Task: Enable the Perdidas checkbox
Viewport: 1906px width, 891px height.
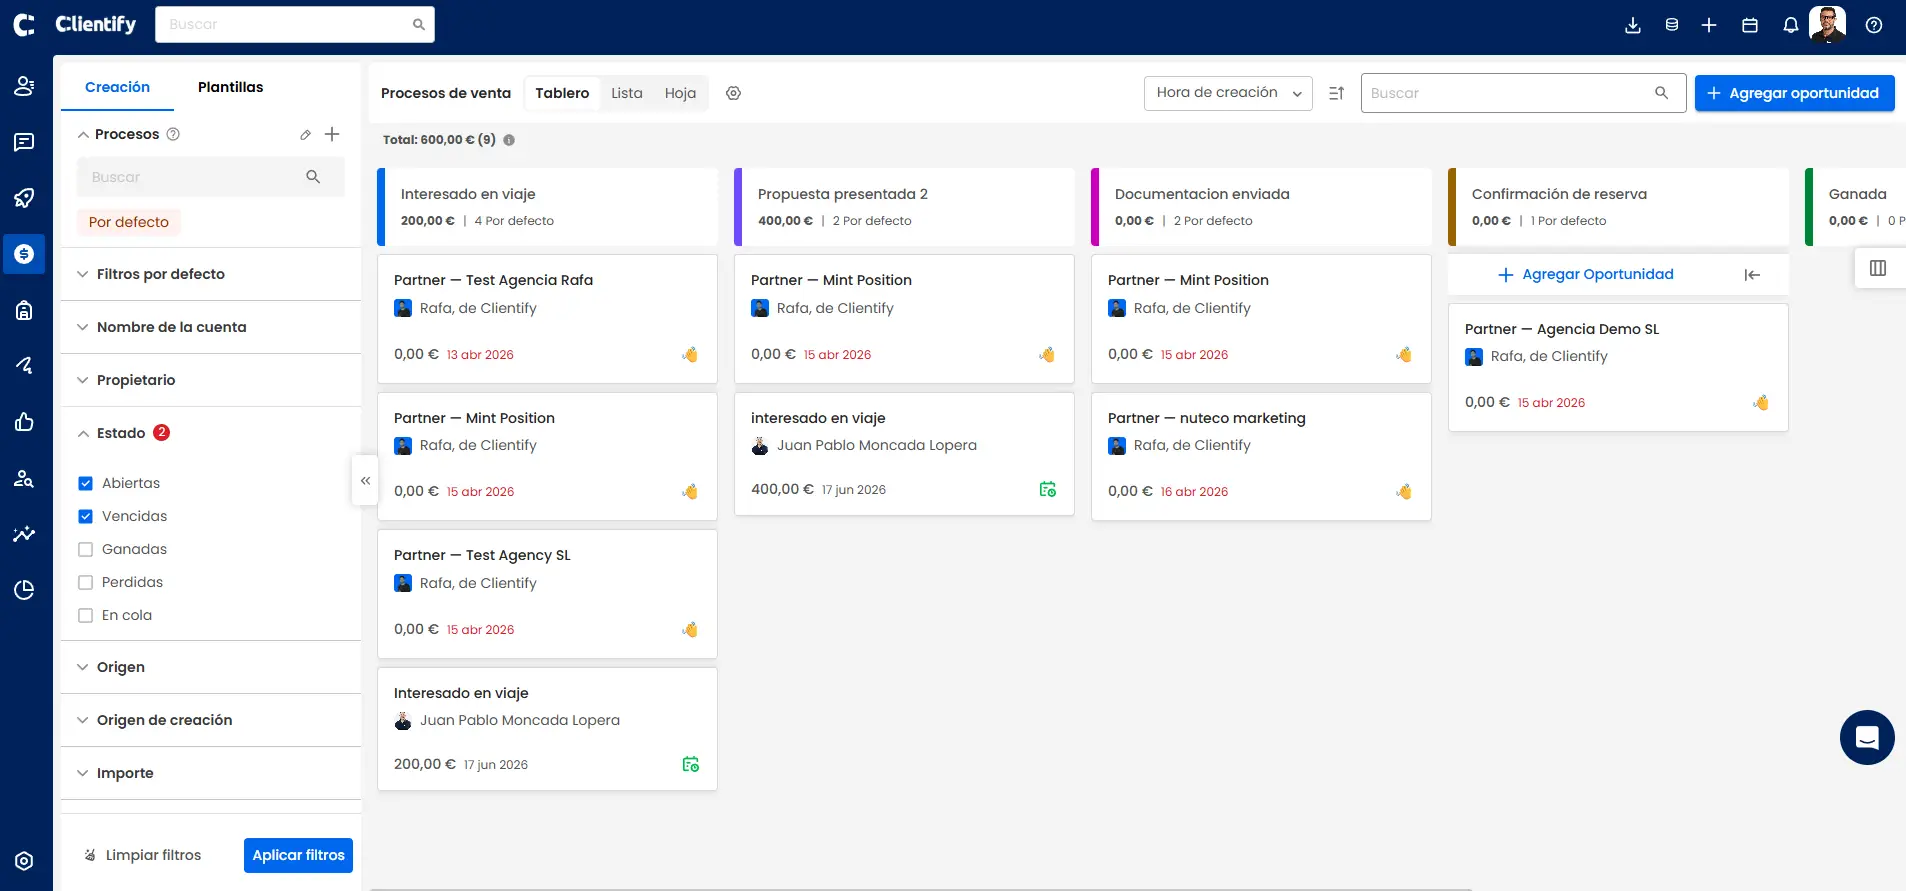Action: click(x=85, y=582)
